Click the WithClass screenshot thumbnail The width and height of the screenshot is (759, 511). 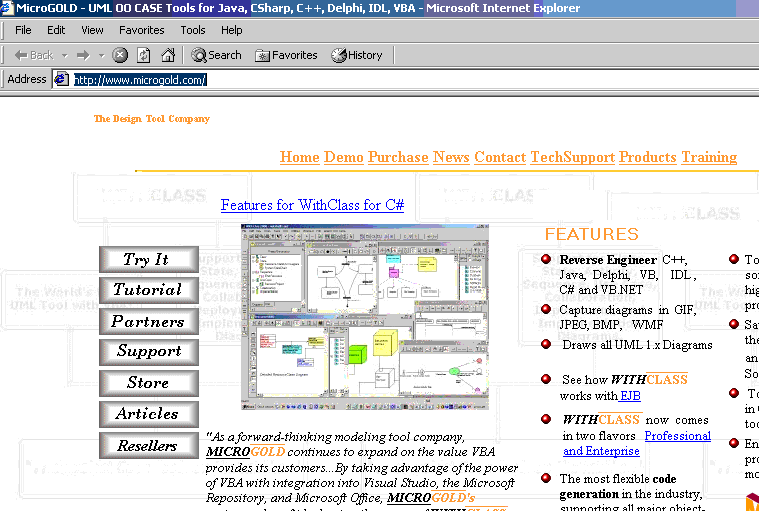(365, 315)
